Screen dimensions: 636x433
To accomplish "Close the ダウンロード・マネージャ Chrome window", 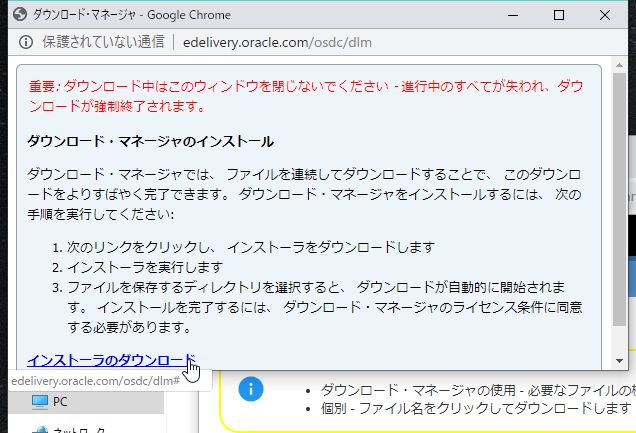I will (605, 15).
